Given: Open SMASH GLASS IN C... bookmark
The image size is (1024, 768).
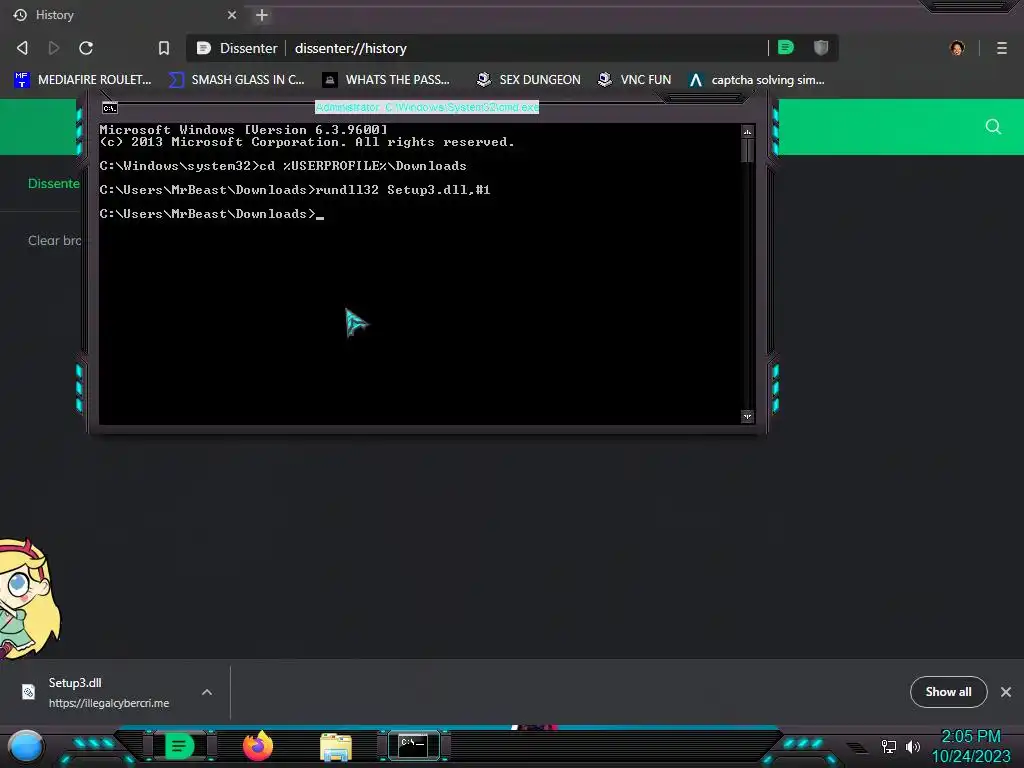Looking at the screenshot, I should pyautogui.click(x=236, y=80).
